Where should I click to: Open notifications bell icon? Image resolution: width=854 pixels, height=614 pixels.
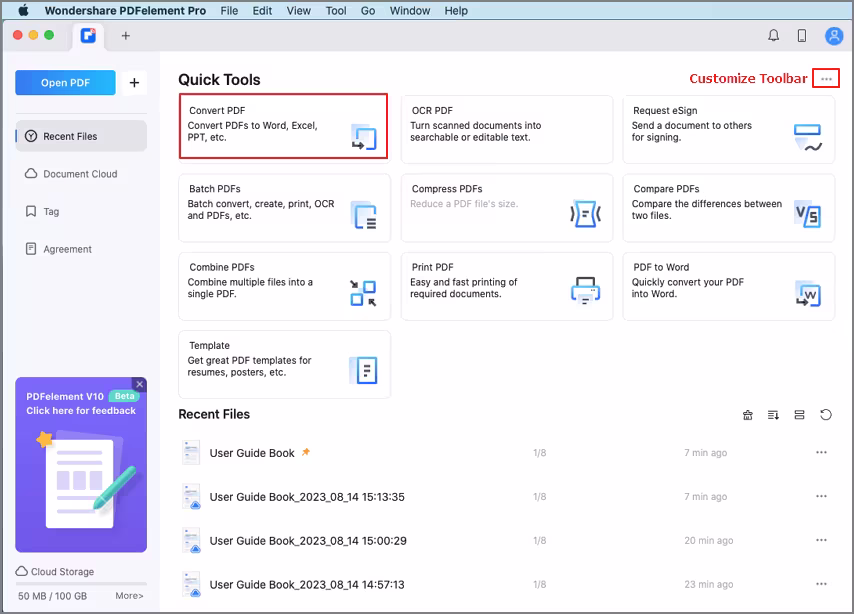[x=773, y=35]
